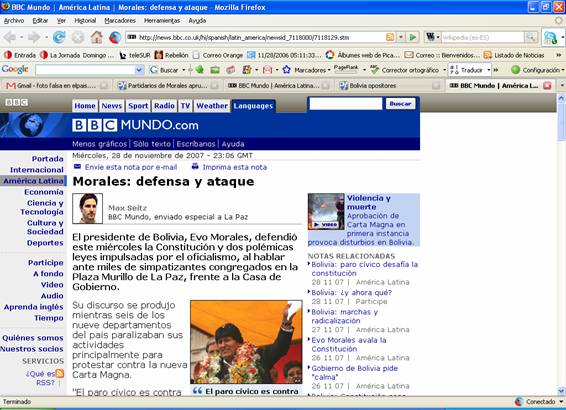This screenshot has height=410, width=566.
Task: Click the Google toolbar search input
Action: pos(86,70)
